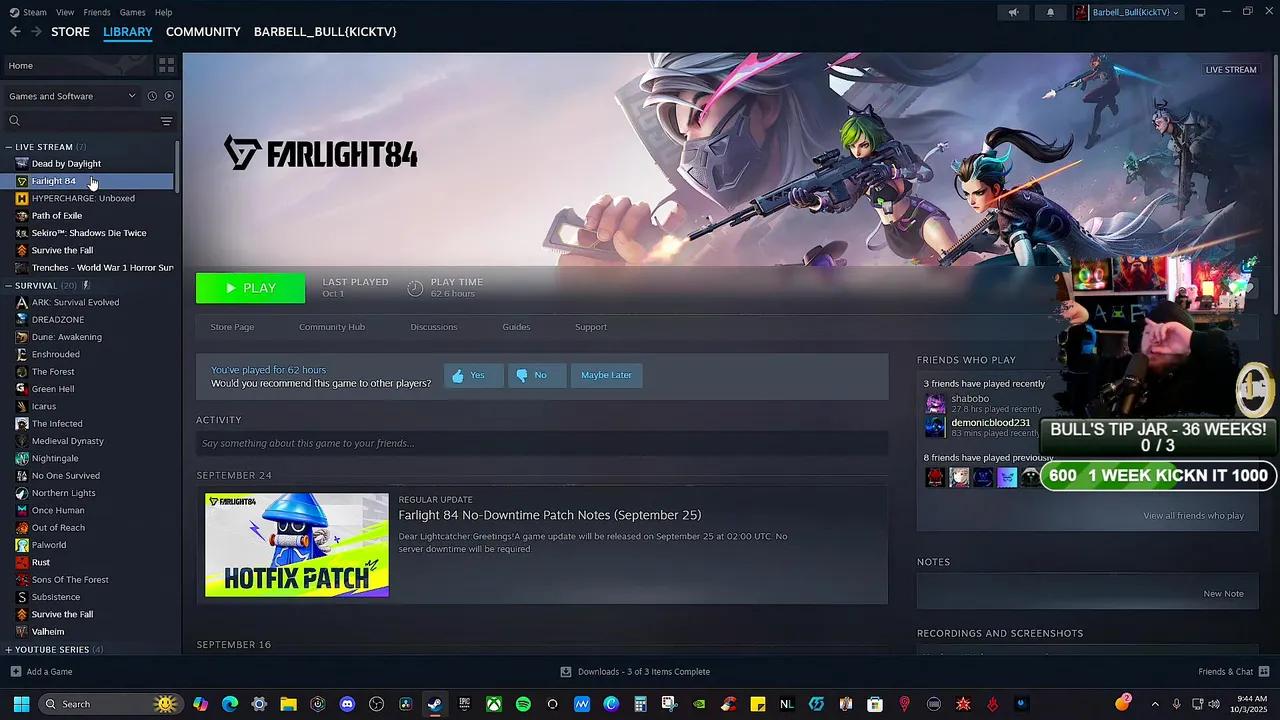This screenshot has height=720, width=1280.
Task: Open Farlight 84 No-Downtime Patch Notes headline
Action: 550,515
